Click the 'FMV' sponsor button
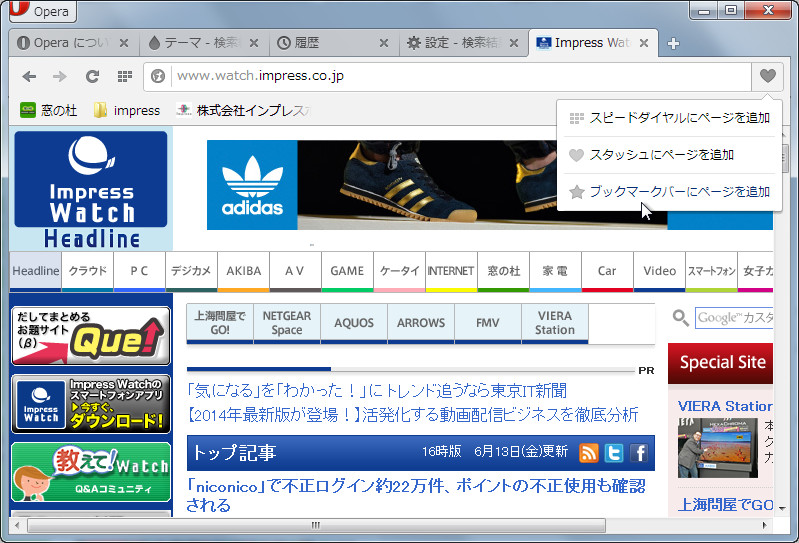The height and width of the screenshot is (543, 799). pyautogui.click(x=488, y=323)
